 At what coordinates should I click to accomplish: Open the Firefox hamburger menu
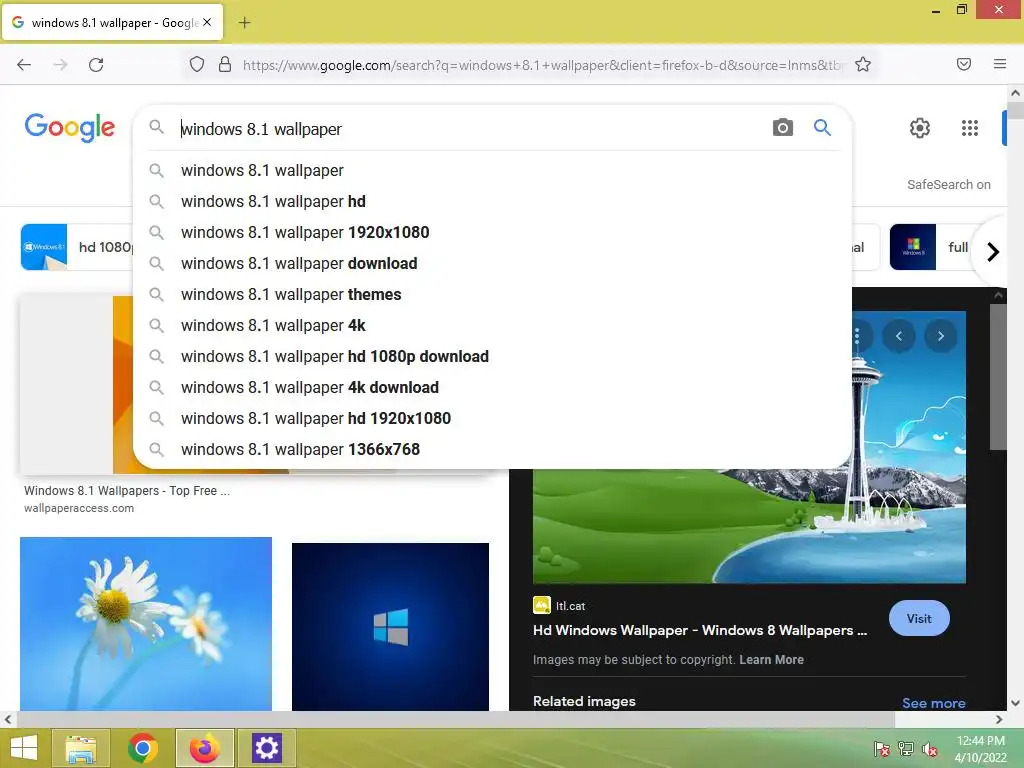(1000, 64)
